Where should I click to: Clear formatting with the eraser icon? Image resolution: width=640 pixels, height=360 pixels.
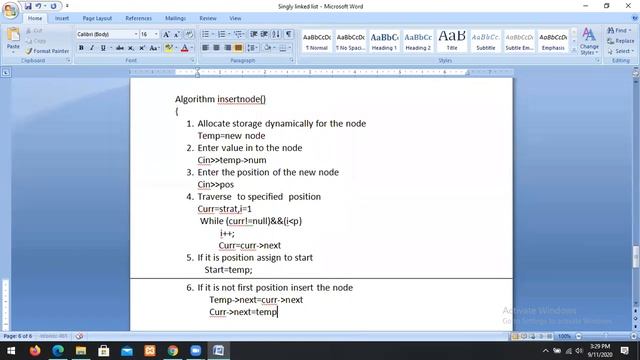coord(189,34)
